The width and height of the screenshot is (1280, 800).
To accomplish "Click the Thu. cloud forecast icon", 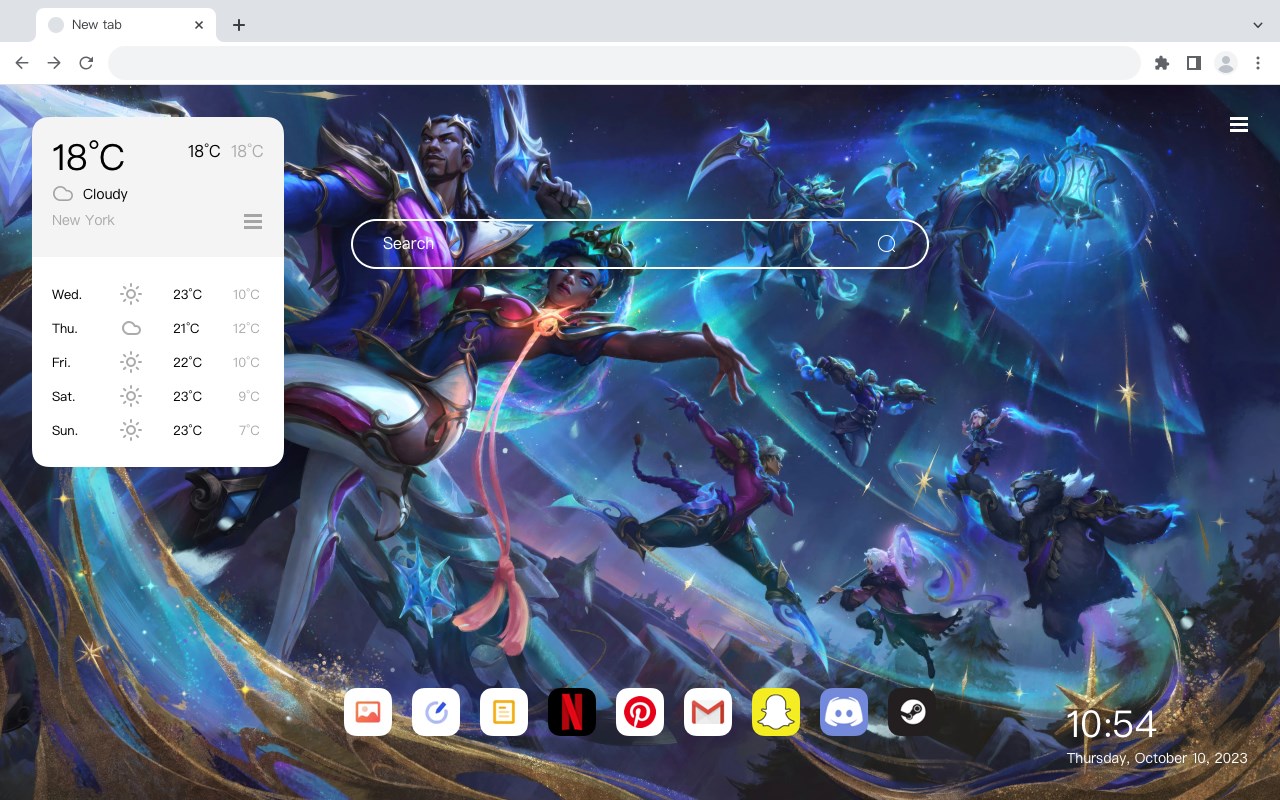I will [131, 328].
